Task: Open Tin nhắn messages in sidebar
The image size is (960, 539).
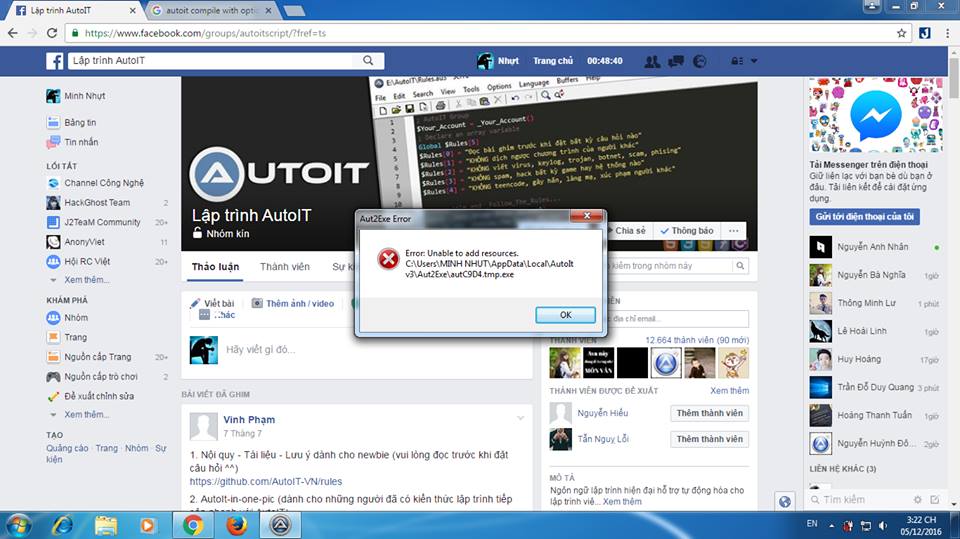Action: (81, 142)
